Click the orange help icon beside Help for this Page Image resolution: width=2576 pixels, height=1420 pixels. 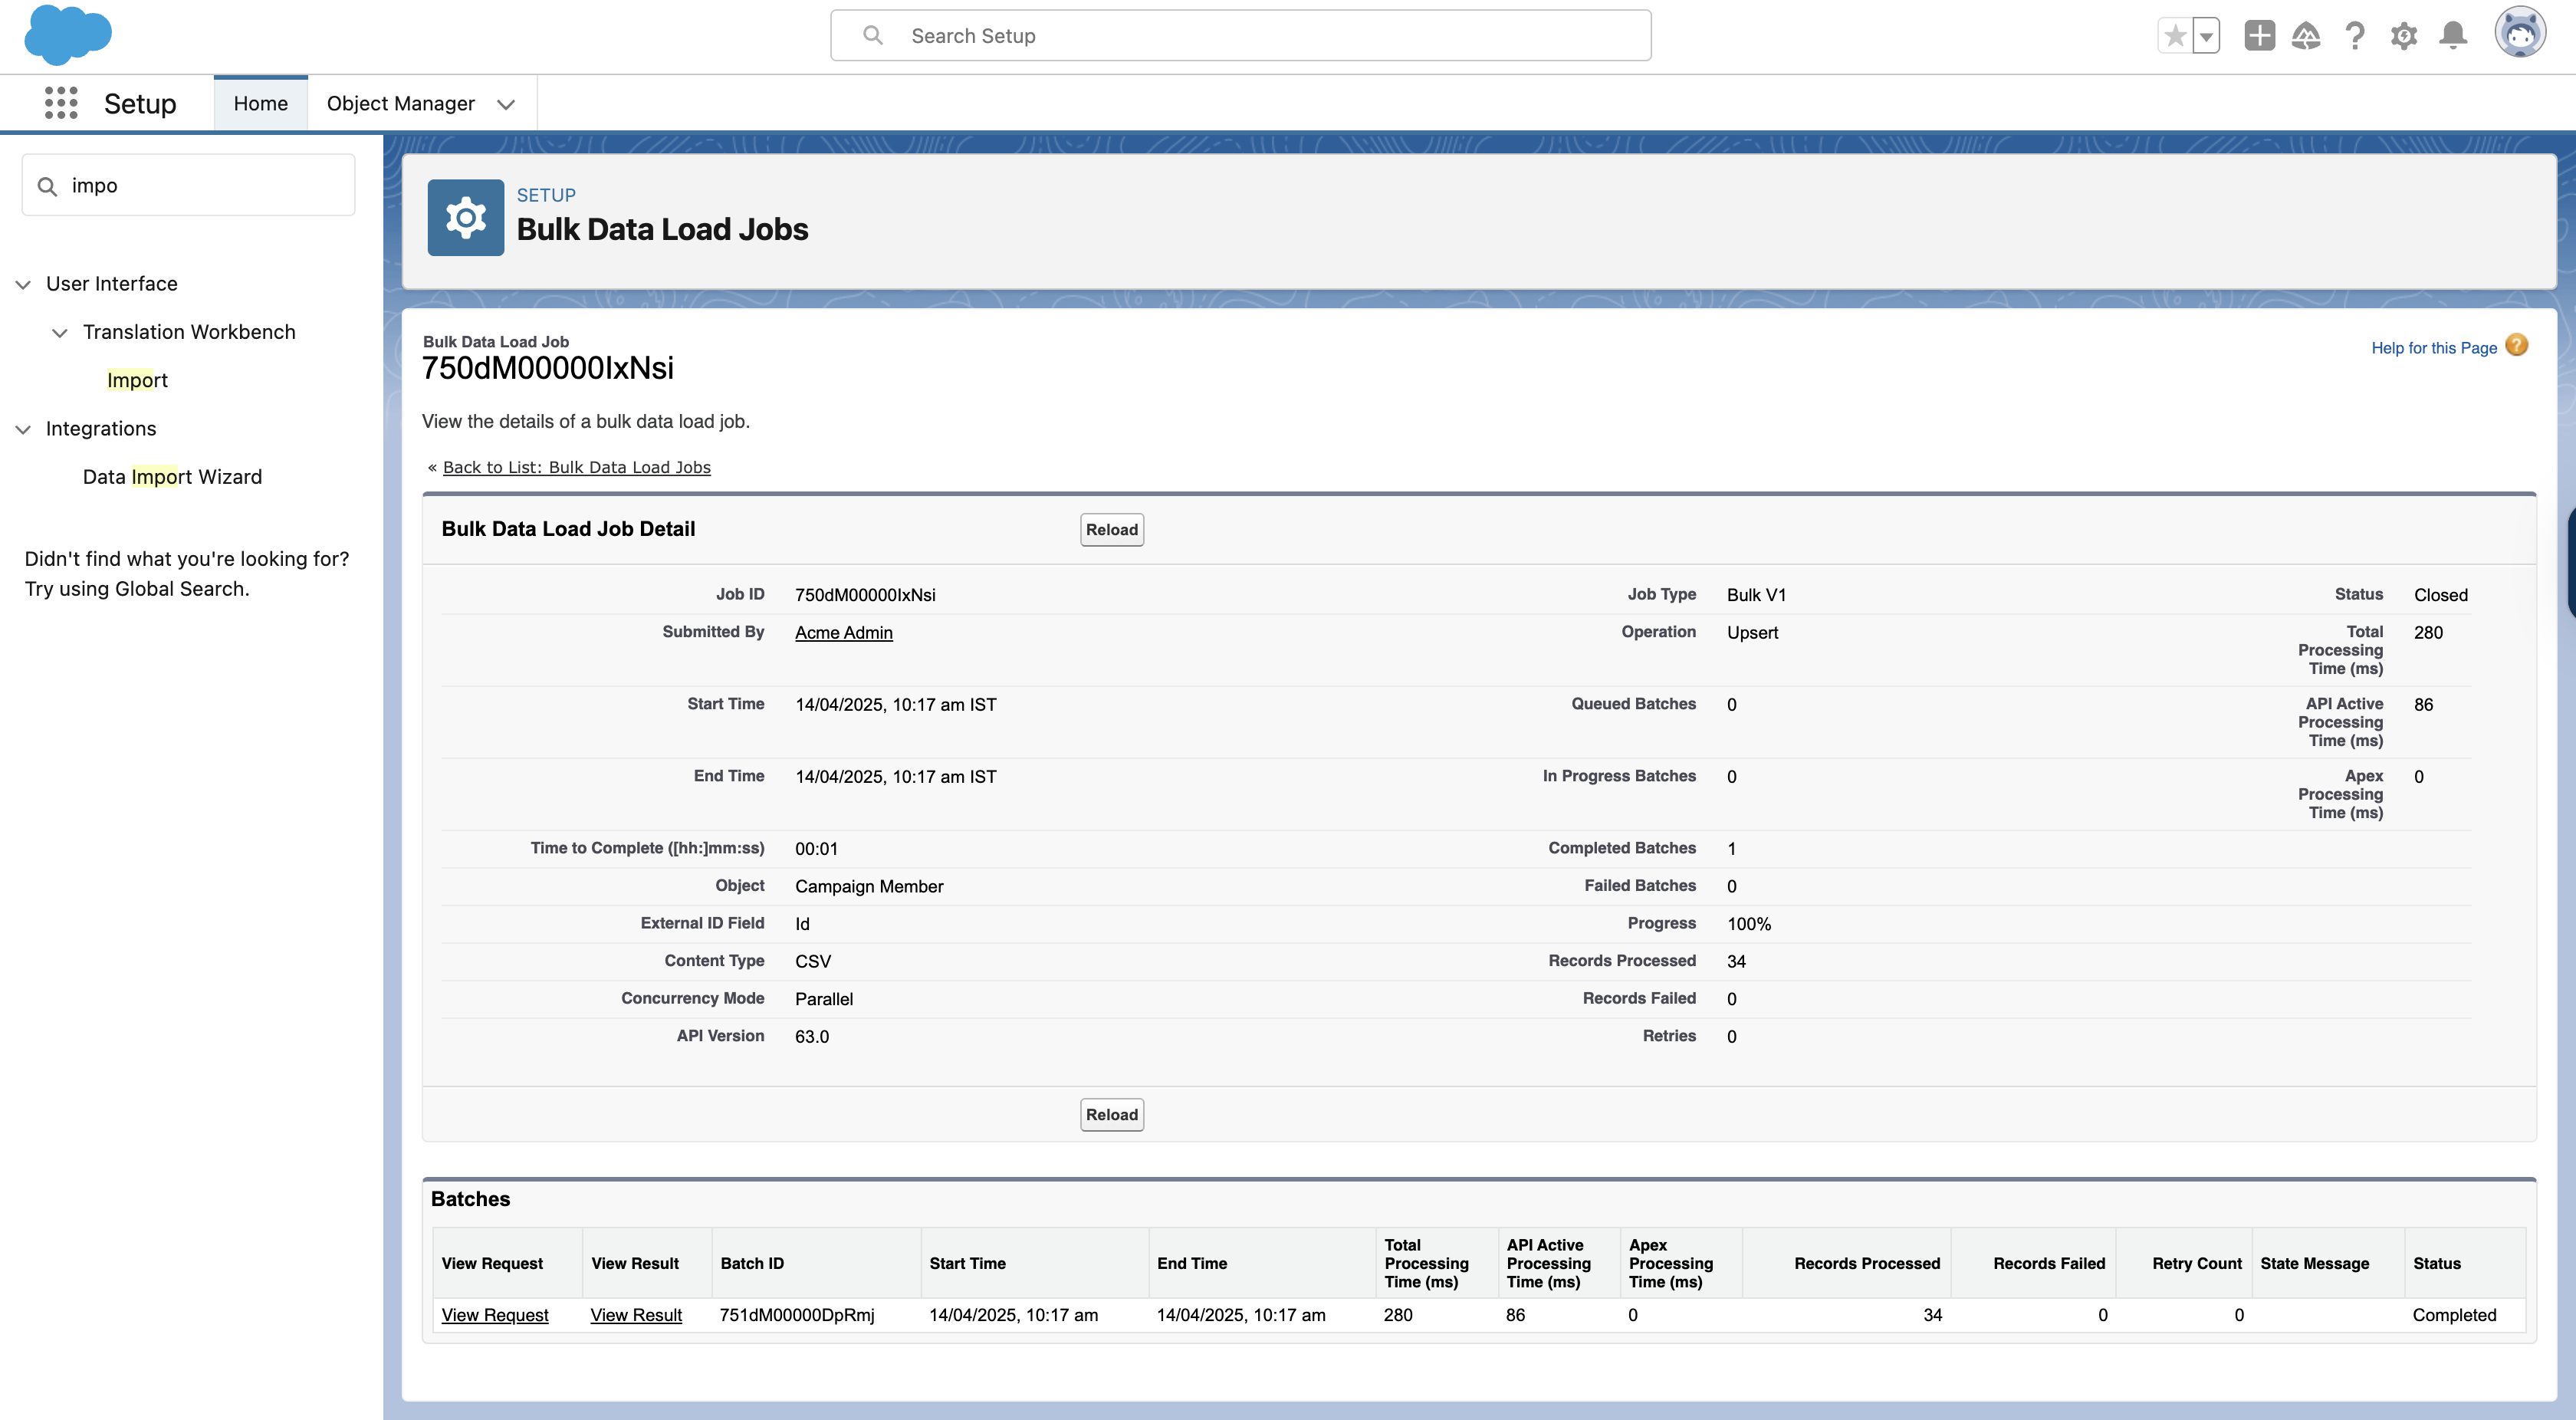point(2517,346)
